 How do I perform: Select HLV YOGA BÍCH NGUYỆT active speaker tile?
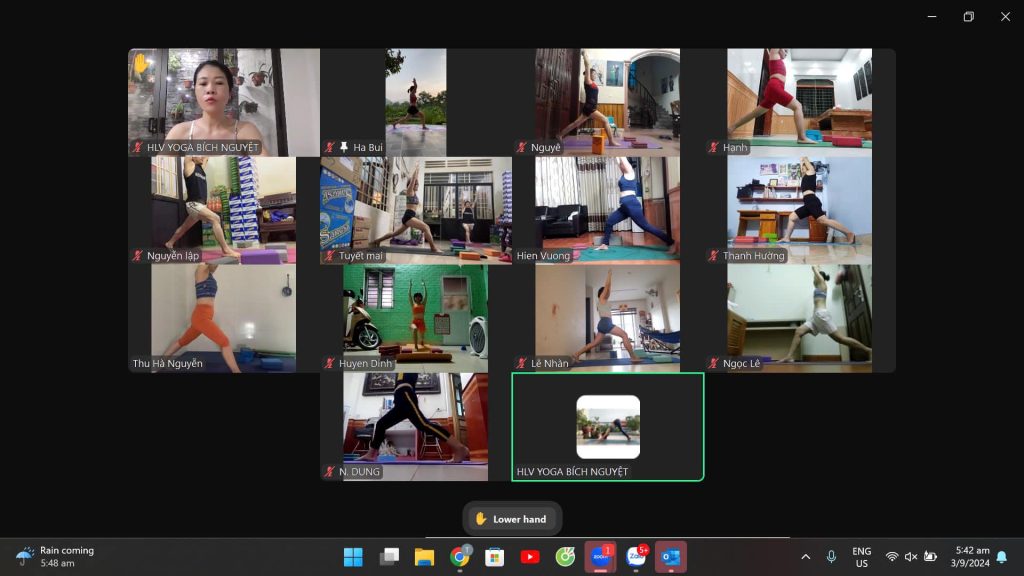pos(608,427)
